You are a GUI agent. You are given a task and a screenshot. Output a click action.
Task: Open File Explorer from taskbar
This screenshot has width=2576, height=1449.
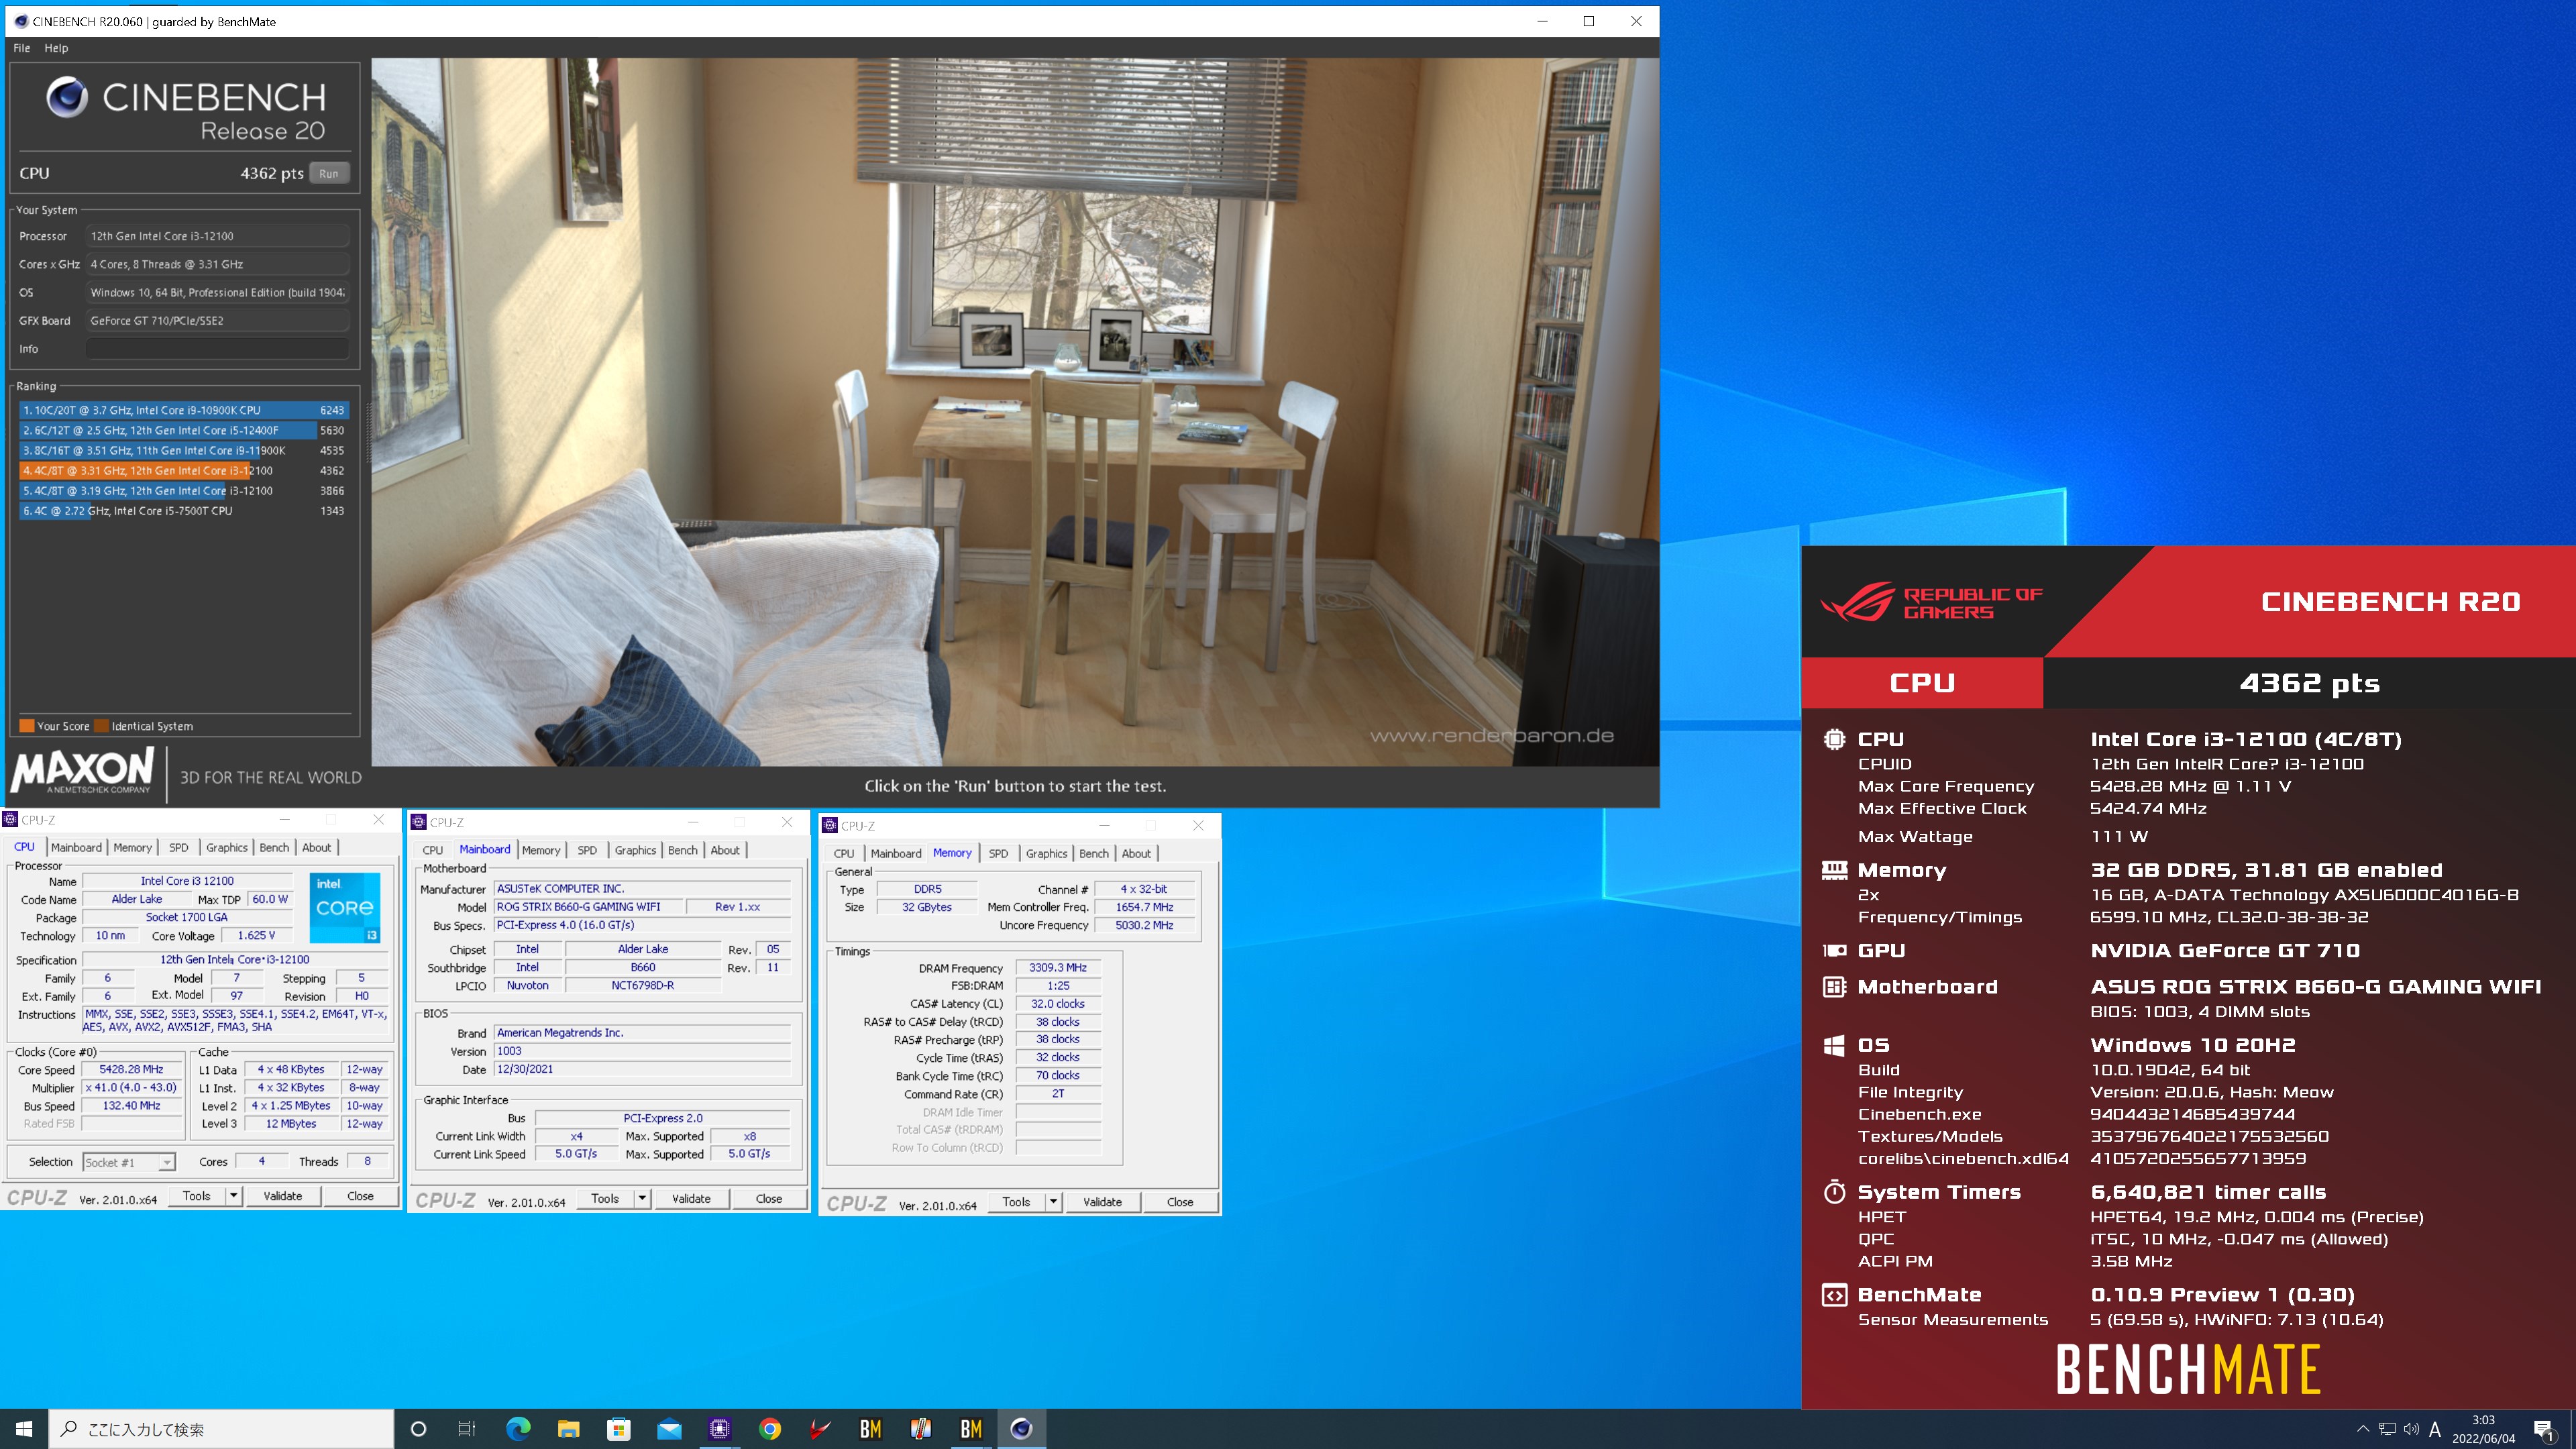pos(568,1429)
